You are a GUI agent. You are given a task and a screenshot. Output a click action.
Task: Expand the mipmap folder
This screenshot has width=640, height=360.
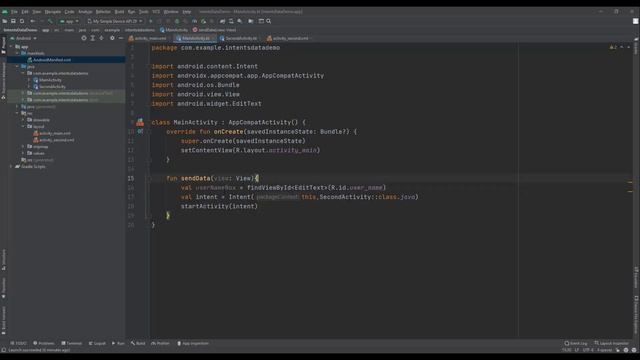pyautogui.click(x=23, y=147)
